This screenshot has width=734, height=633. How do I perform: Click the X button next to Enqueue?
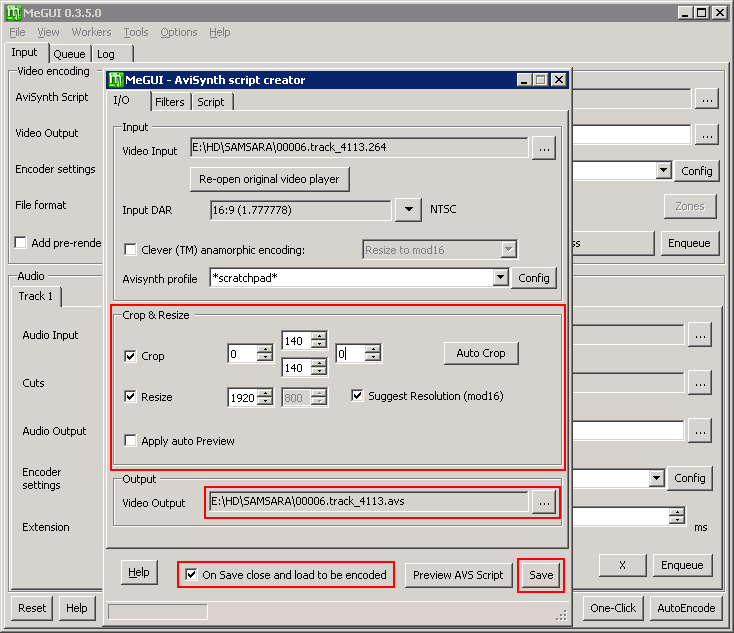(622, 565)
